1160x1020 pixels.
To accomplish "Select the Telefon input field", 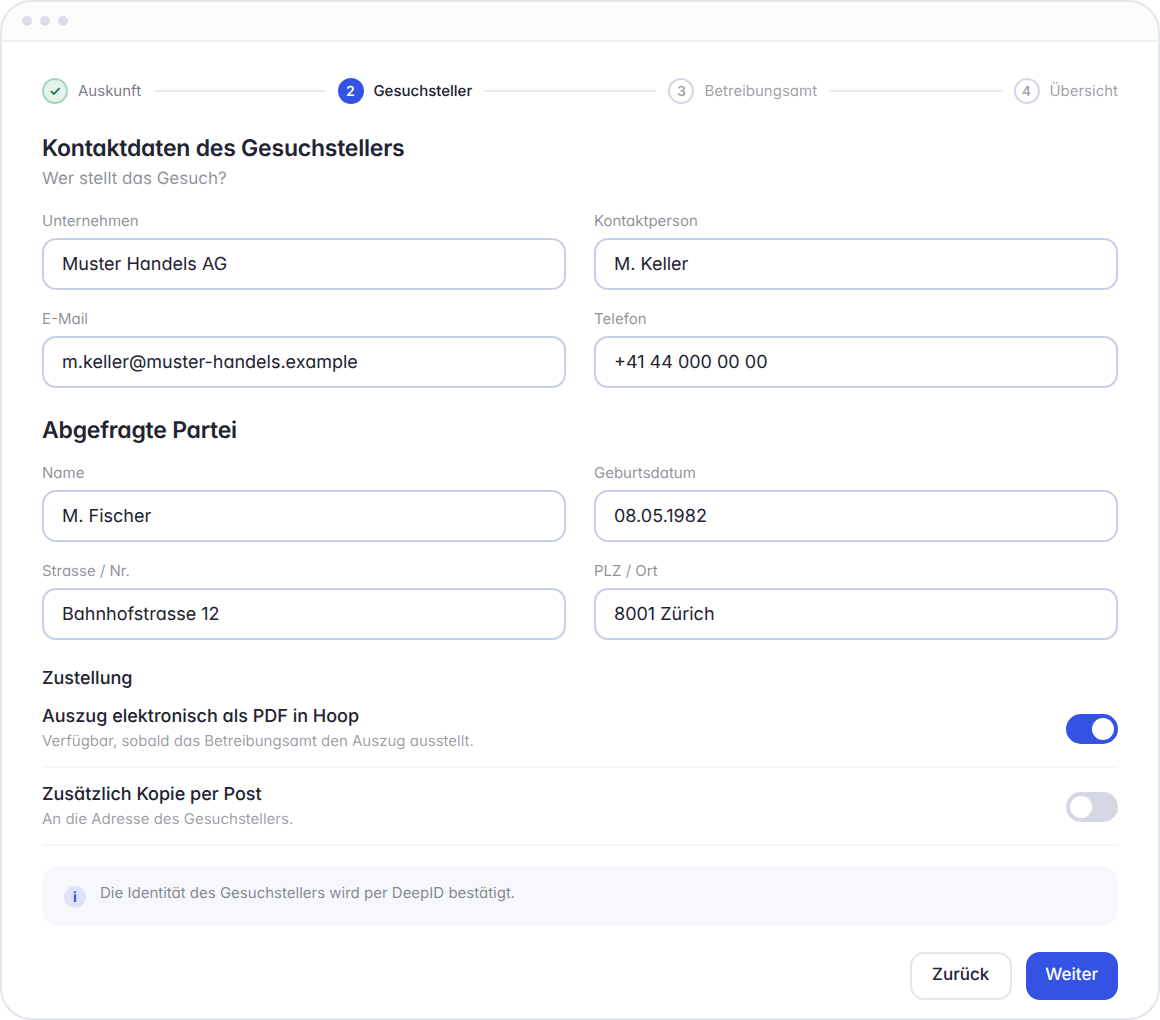I will click(856, 362).
